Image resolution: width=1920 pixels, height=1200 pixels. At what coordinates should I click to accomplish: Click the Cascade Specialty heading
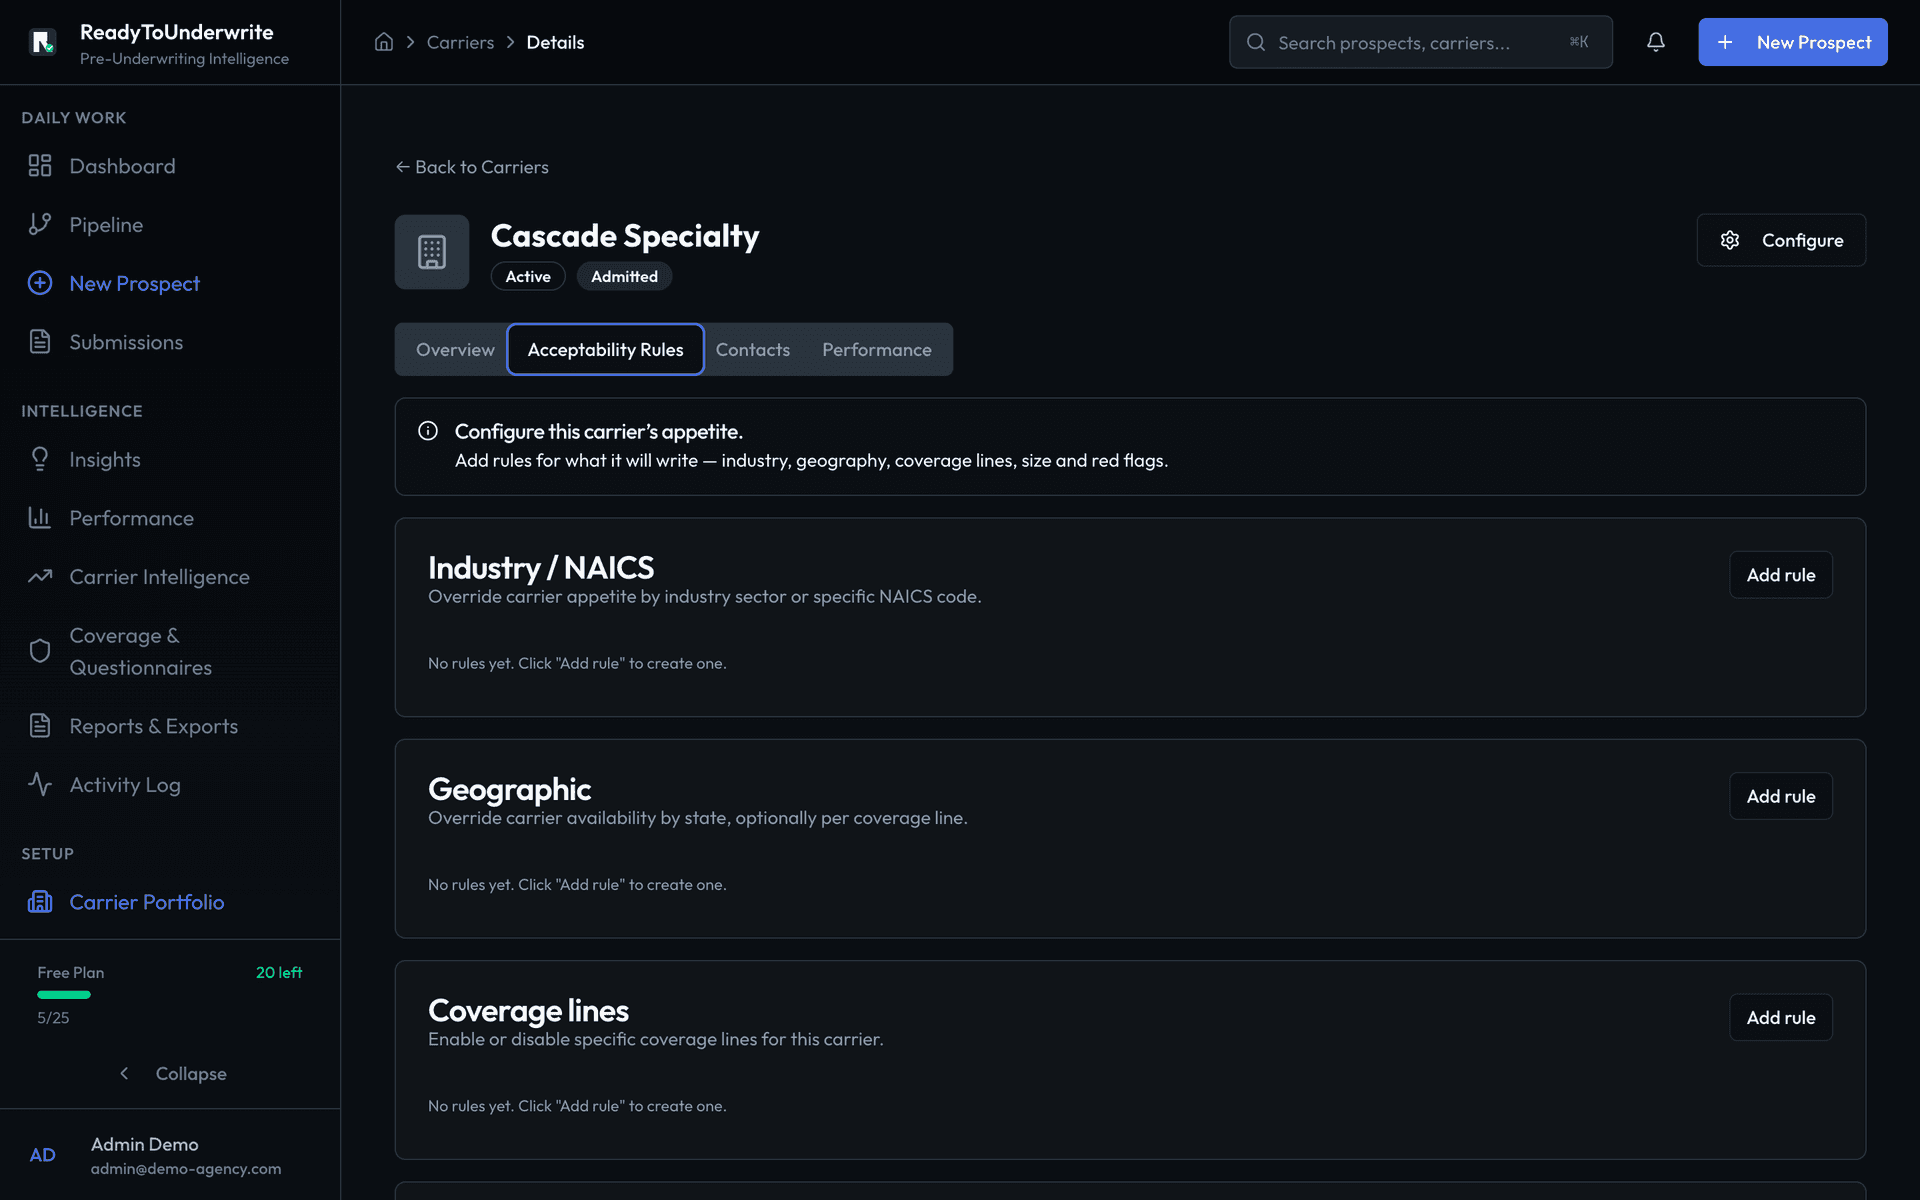pos(625,235)
